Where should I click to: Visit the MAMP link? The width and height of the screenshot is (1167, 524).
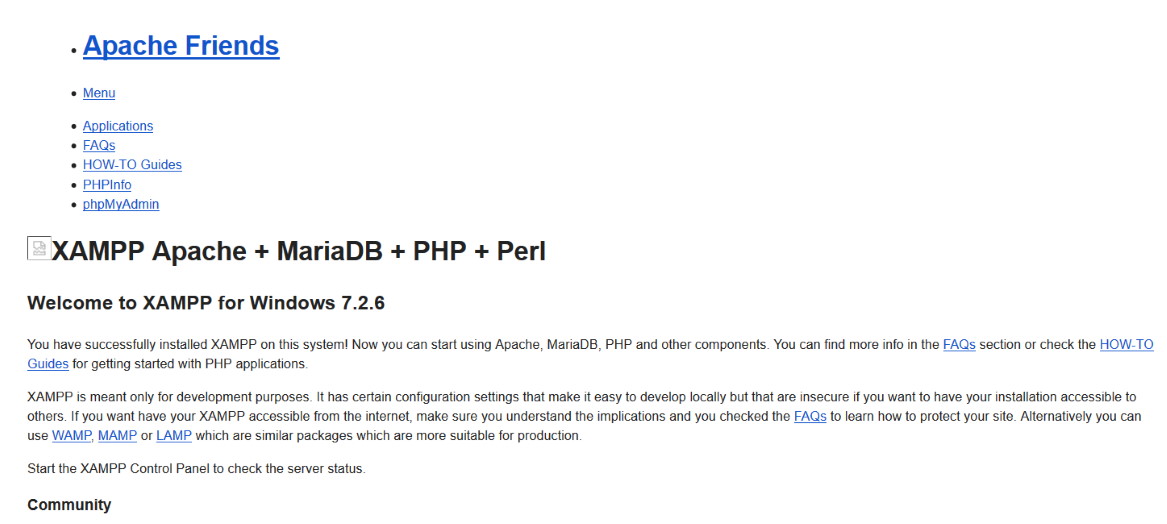117,436
